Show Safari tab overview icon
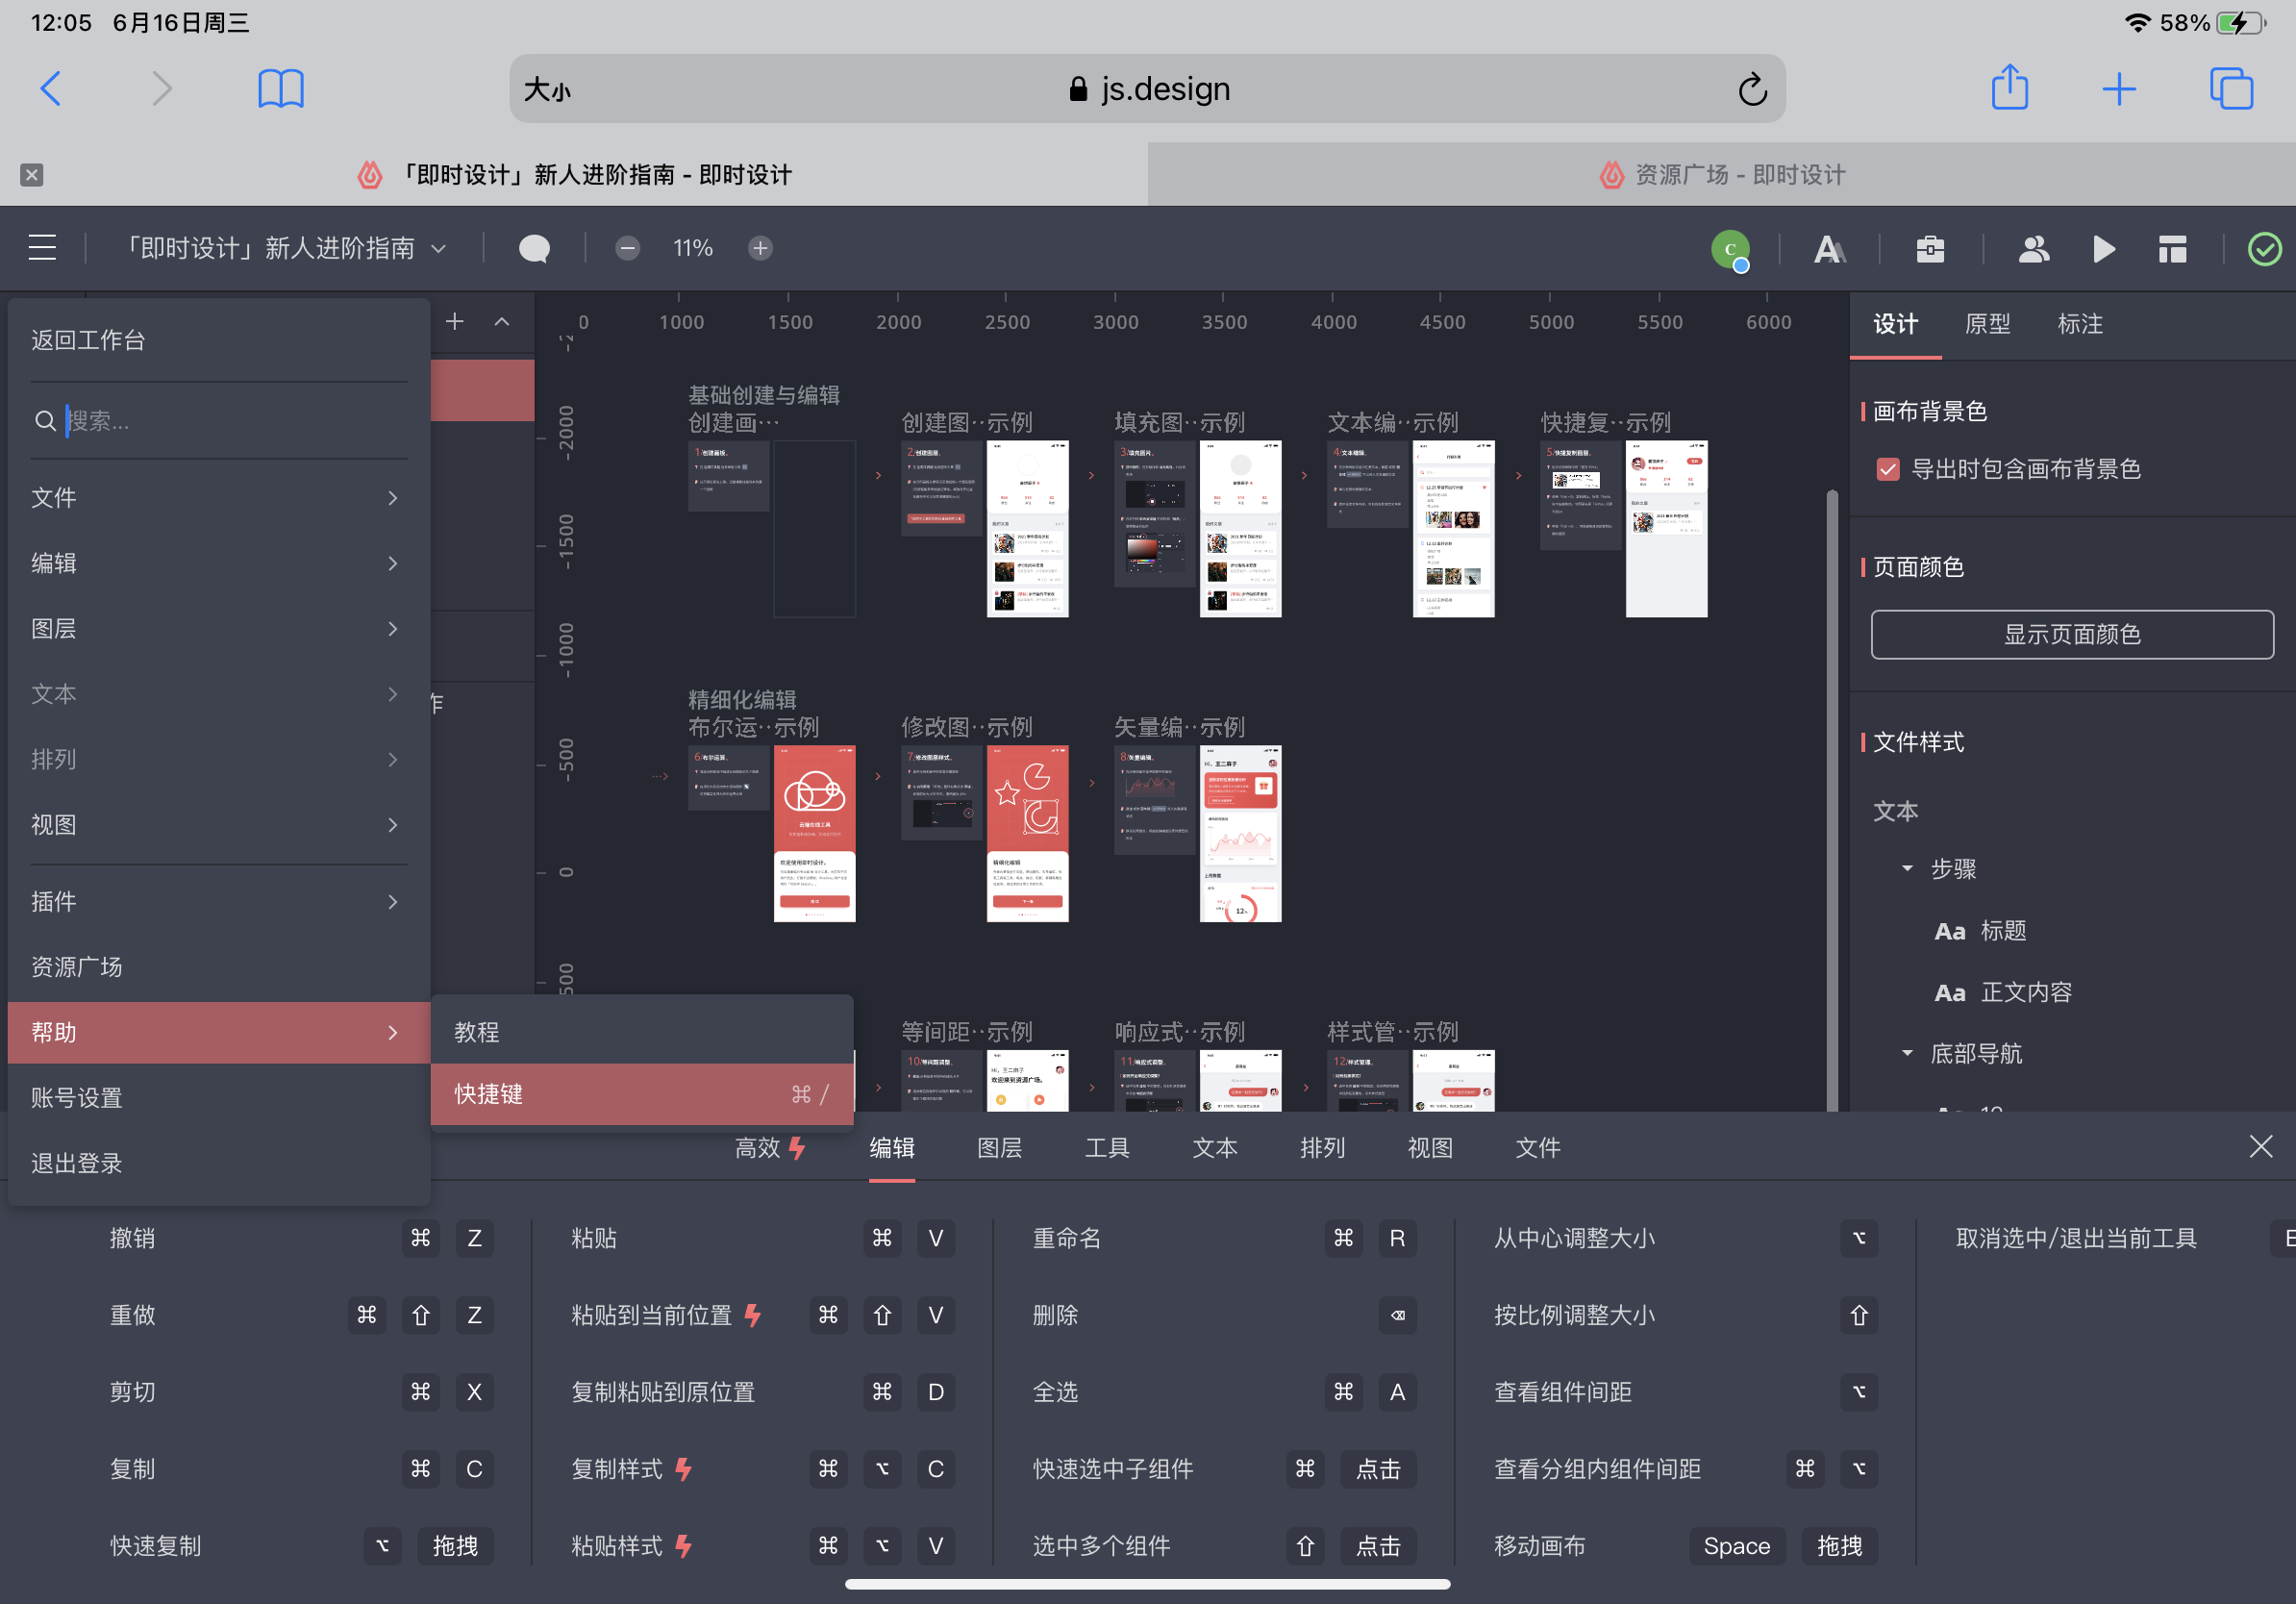The width and height of the screenshot is (2296, 1604). [x=2231, y=89]
